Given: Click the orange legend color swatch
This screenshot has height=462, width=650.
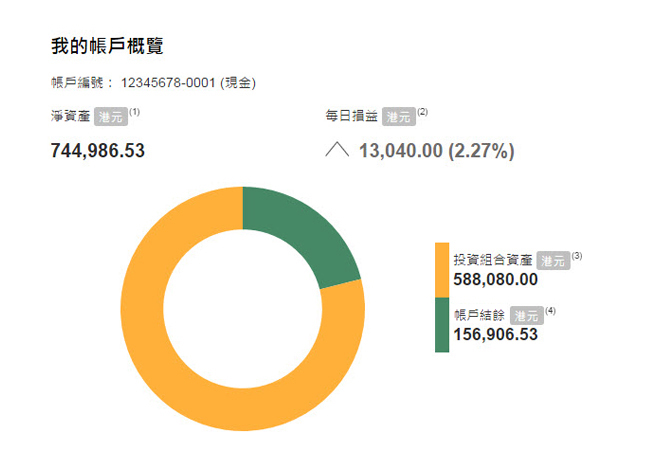Looking at the screenshot, I should [441, 269].
